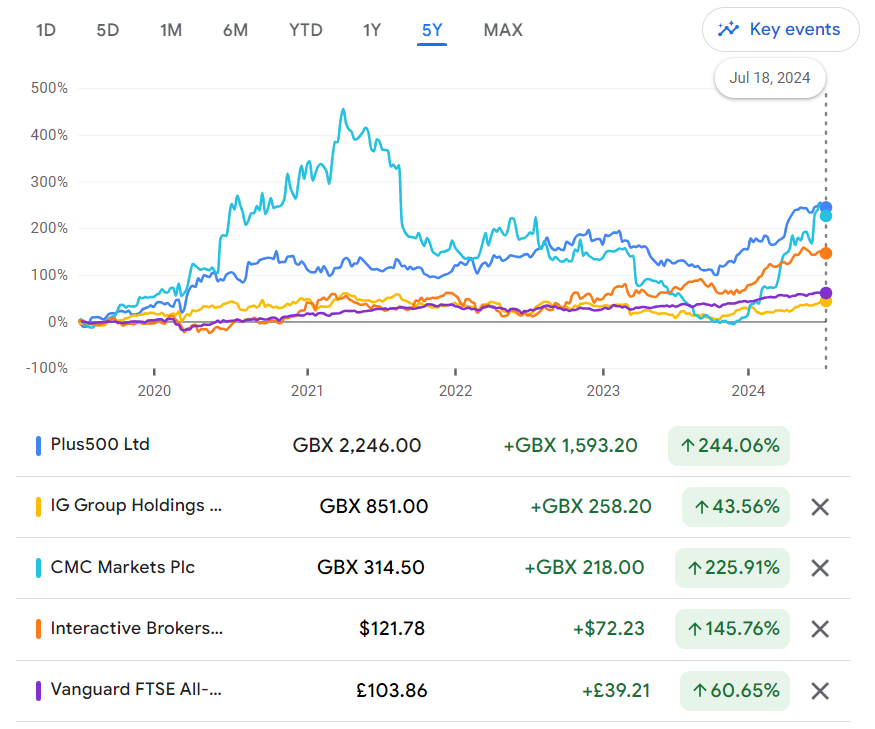
Task: Remove Interactive Brokers from comparison
Action: (820, 629)
